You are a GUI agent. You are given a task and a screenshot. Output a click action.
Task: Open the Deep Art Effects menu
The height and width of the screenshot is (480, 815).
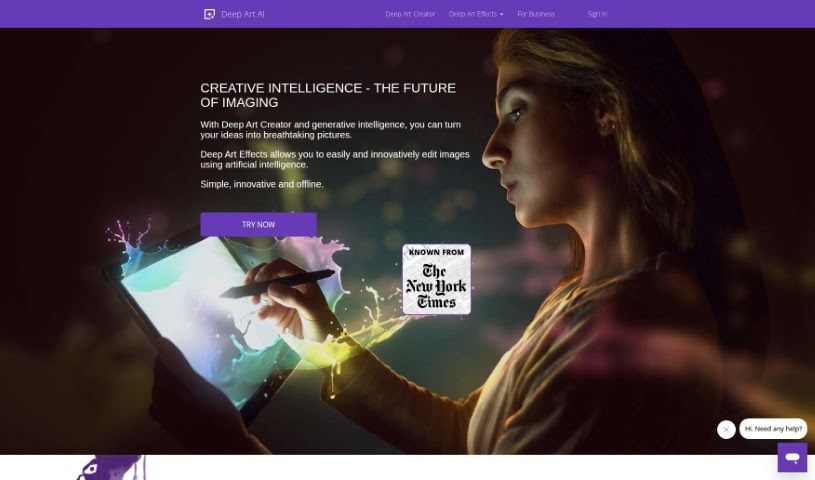(473, 14)
